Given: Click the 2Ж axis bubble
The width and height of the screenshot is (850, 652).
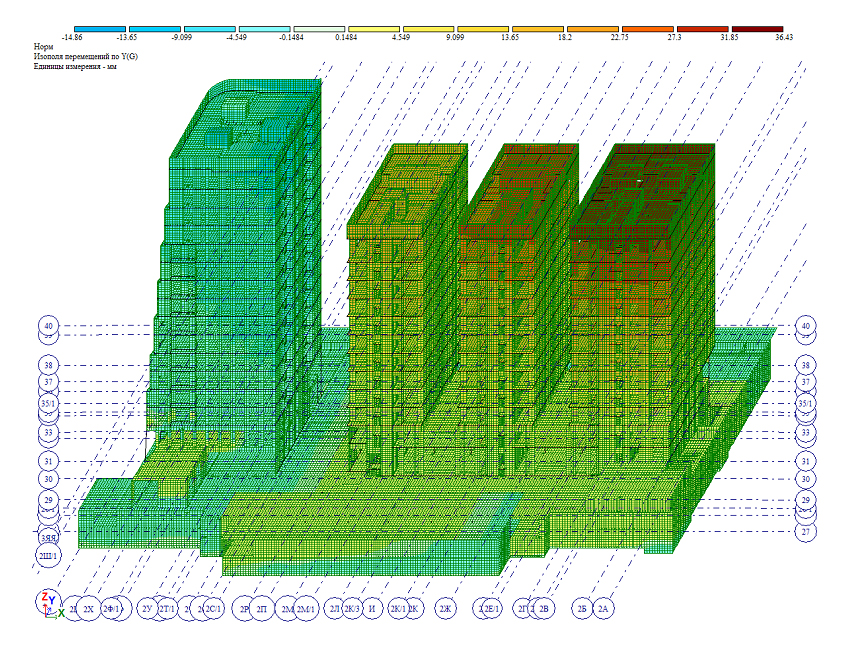Looking at the screenshot, I should pos(446,609).
